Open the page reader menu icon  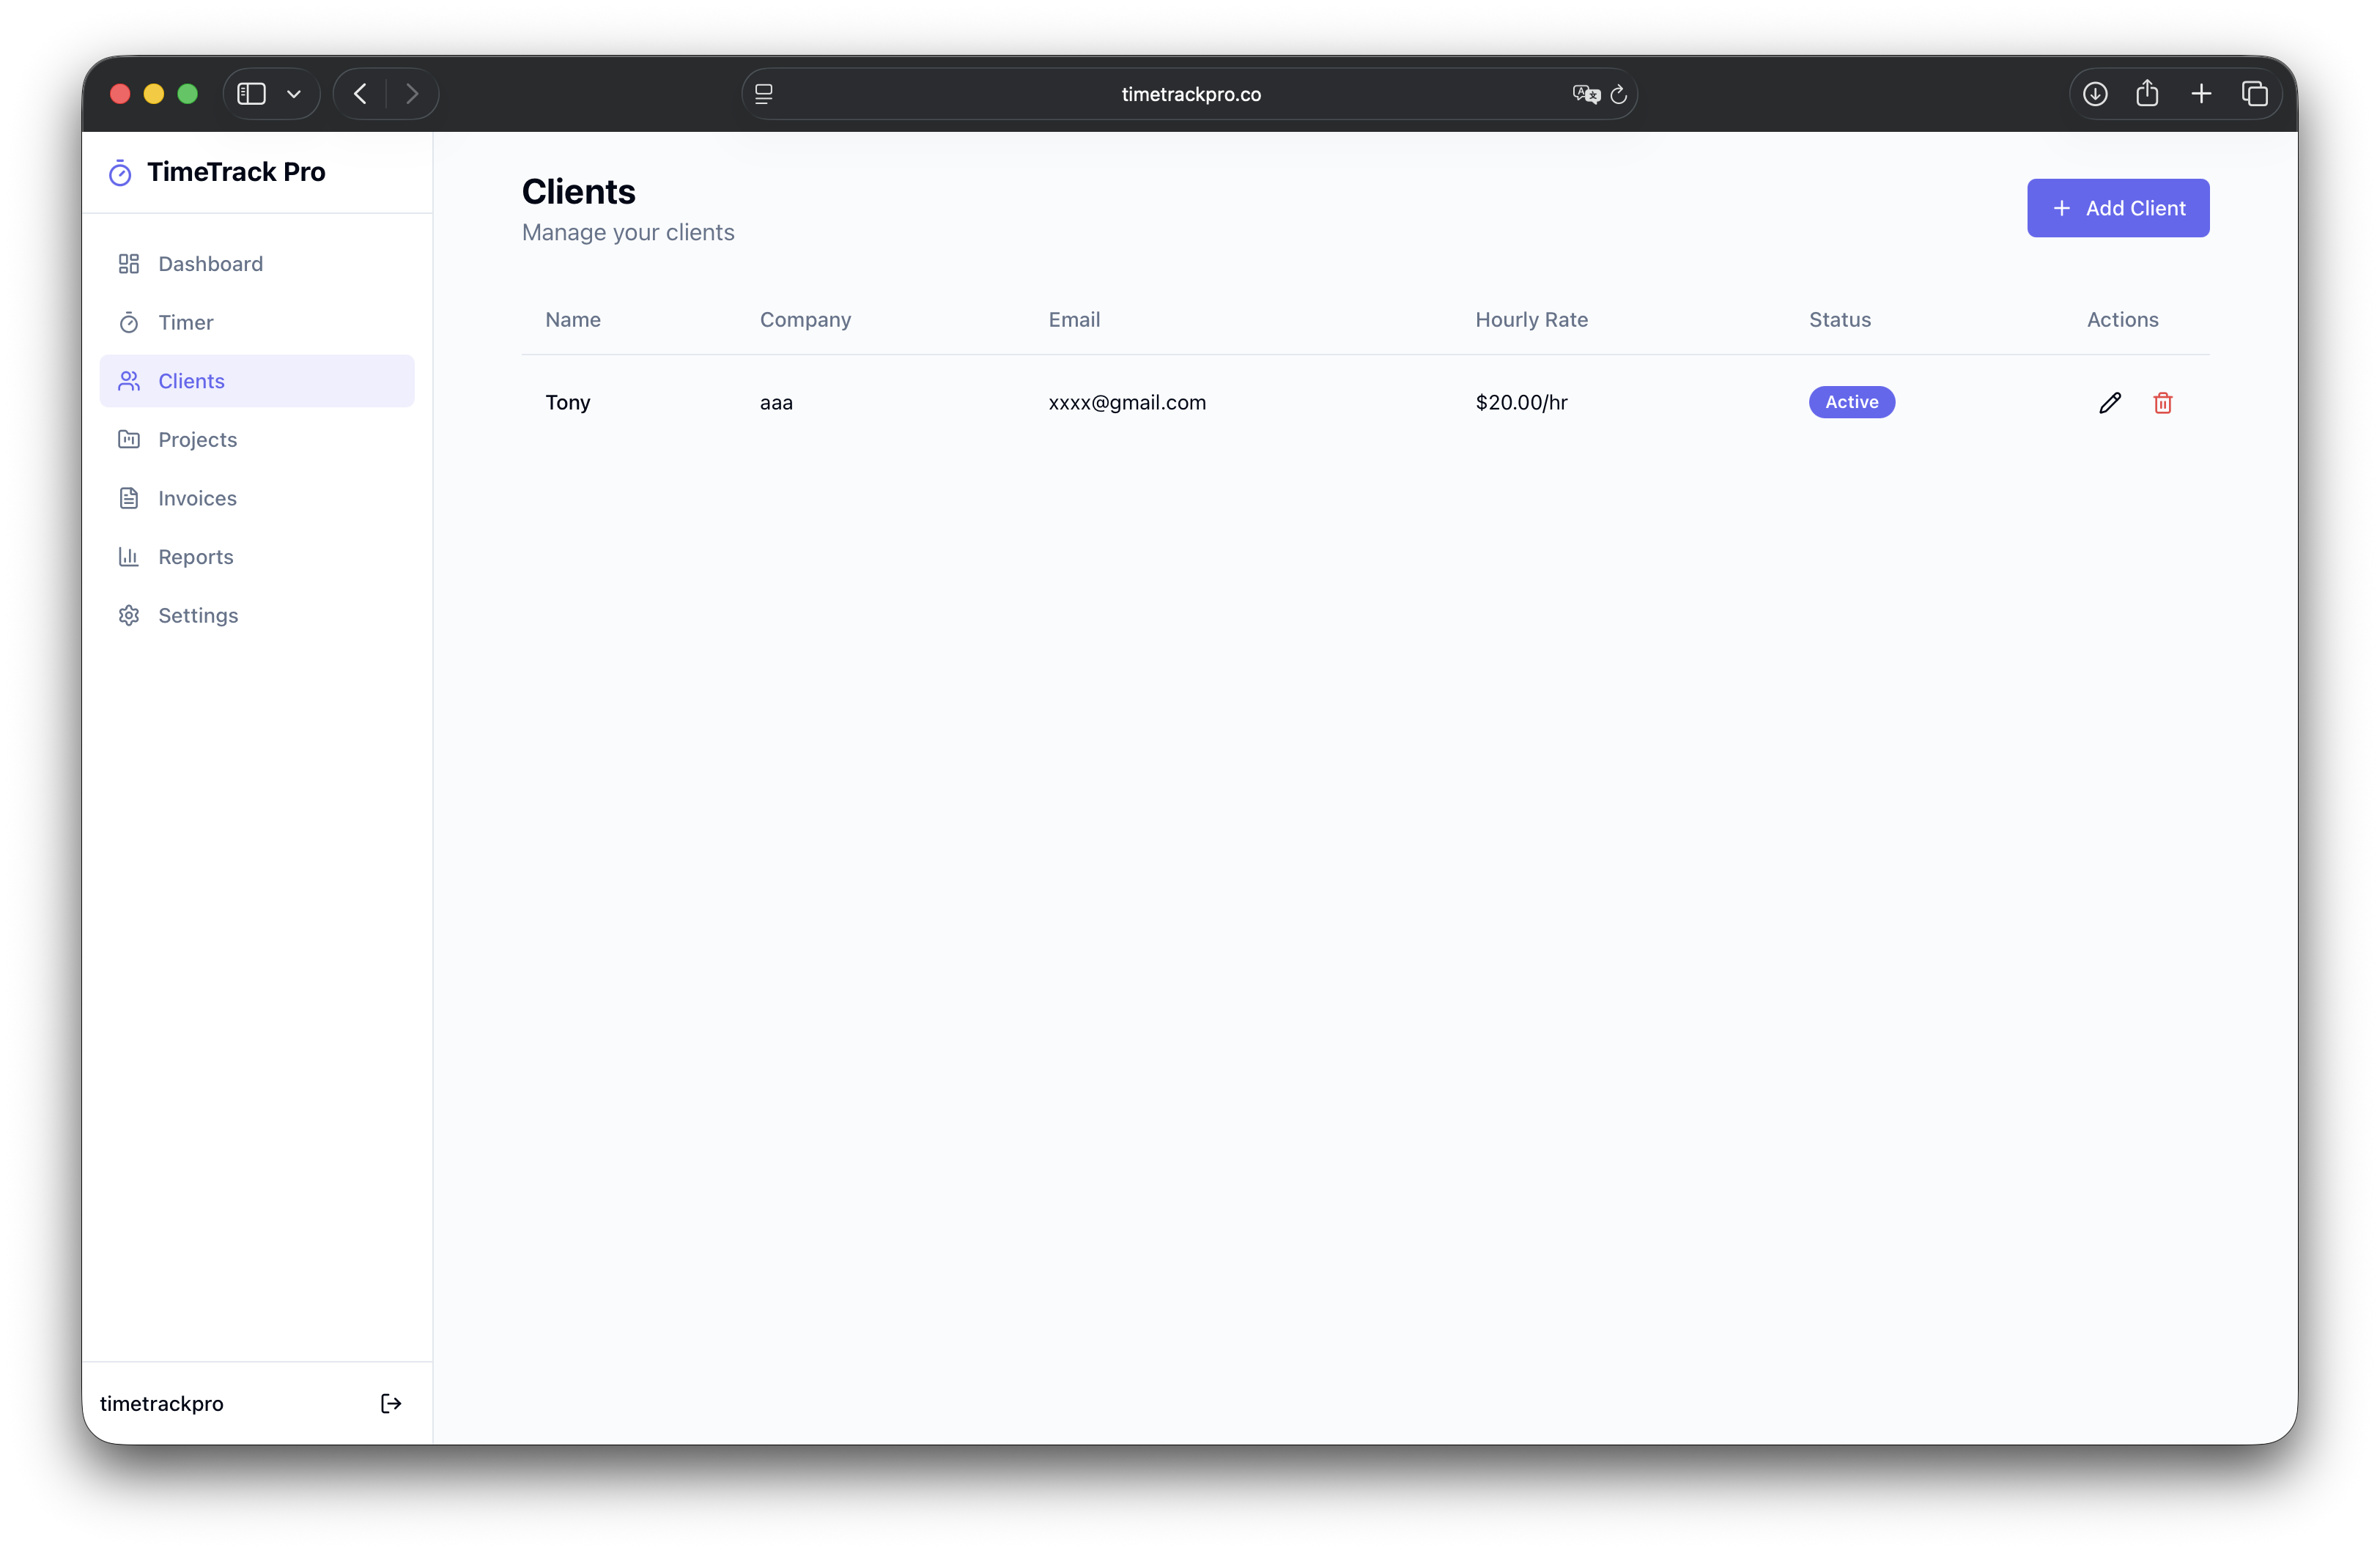[764, 94]
